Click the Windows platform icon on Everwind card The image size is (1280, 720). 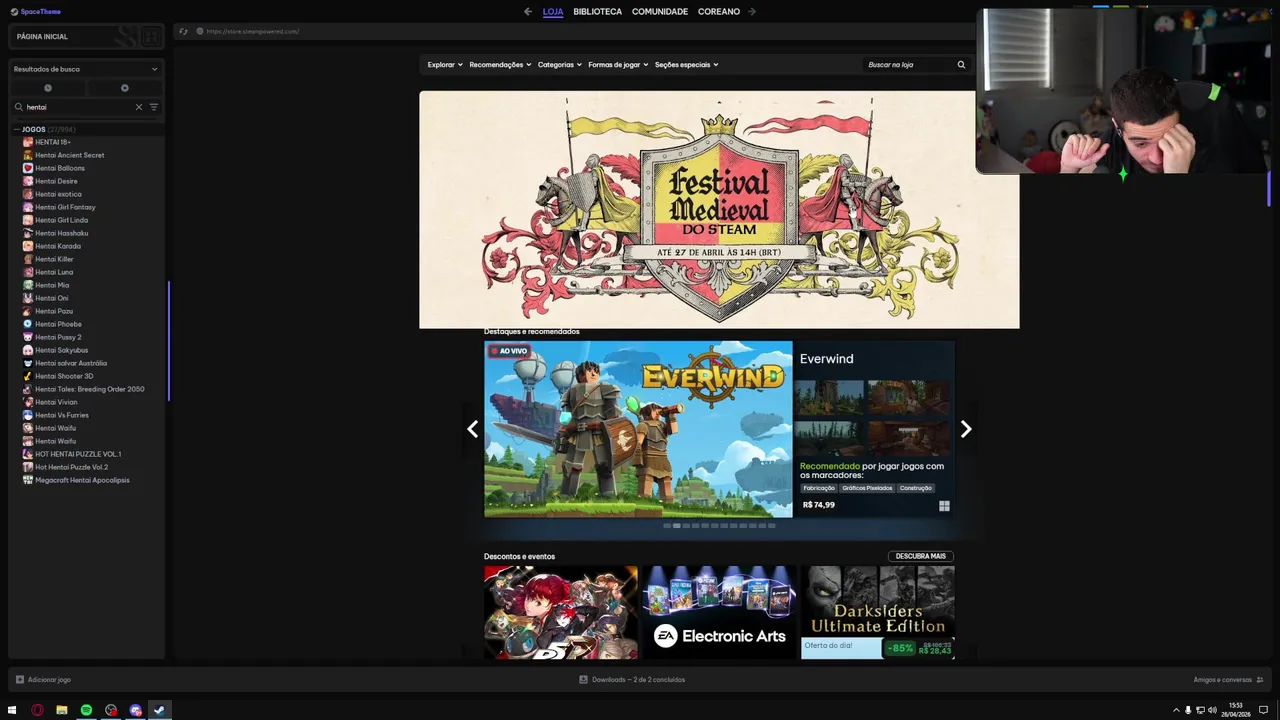pos(944,506)
